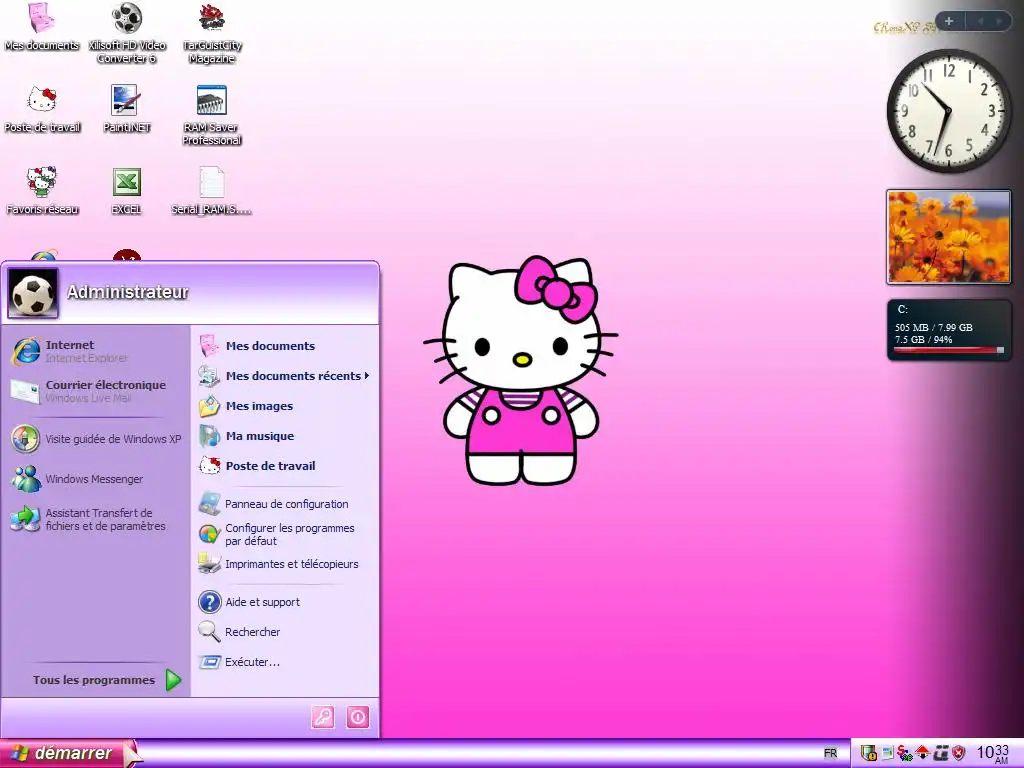Select the Paint.NET desktop shortcut

point(126,110)
